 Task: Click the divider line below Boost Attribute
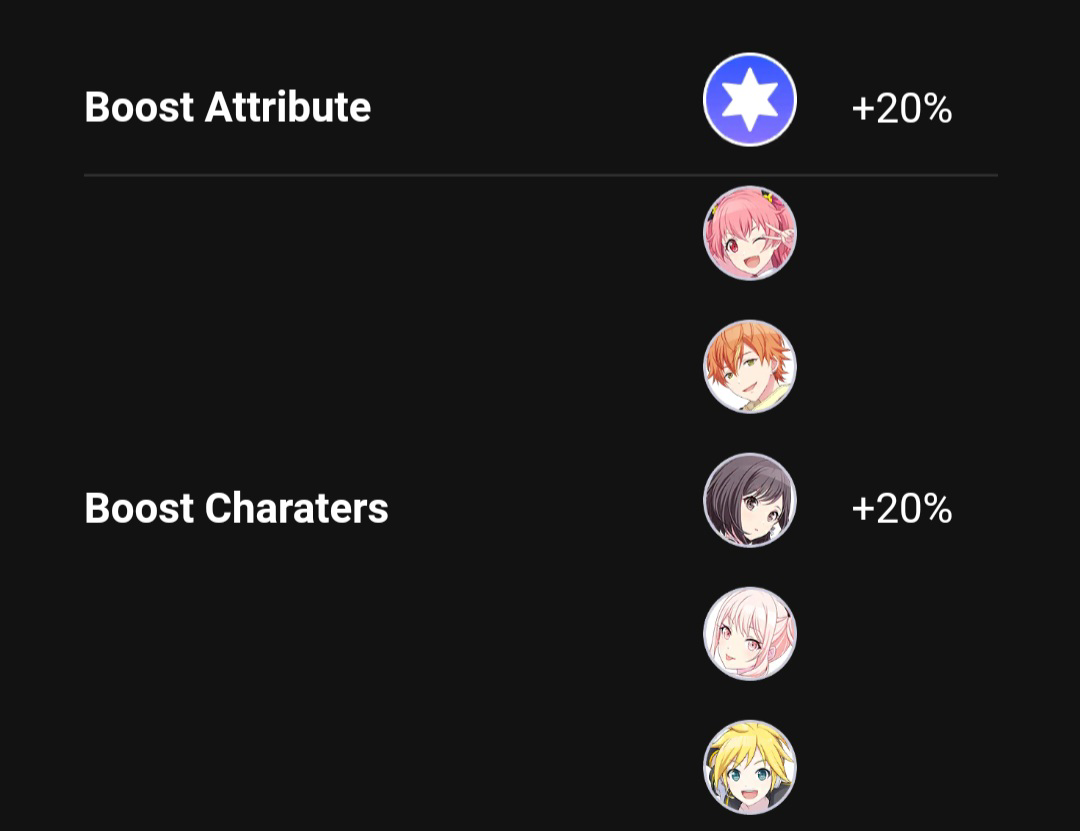540,175
